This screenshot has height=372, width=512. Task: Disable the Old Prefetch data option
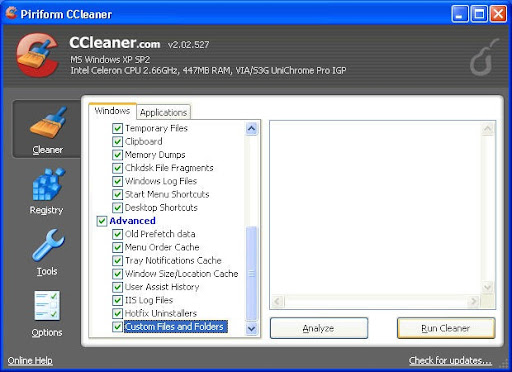point(117,234)
